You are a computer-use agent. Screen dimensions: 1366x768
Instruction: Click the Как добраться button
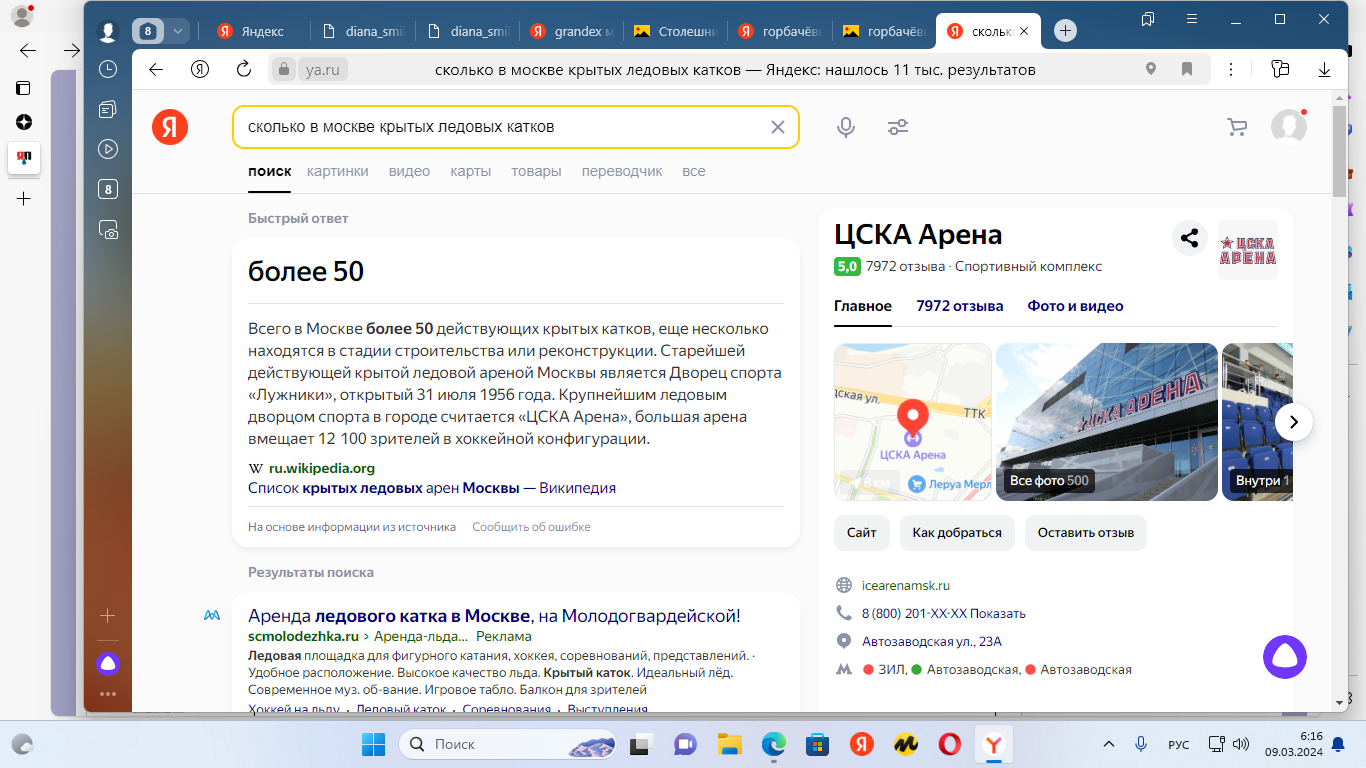[x=957, y=533]
